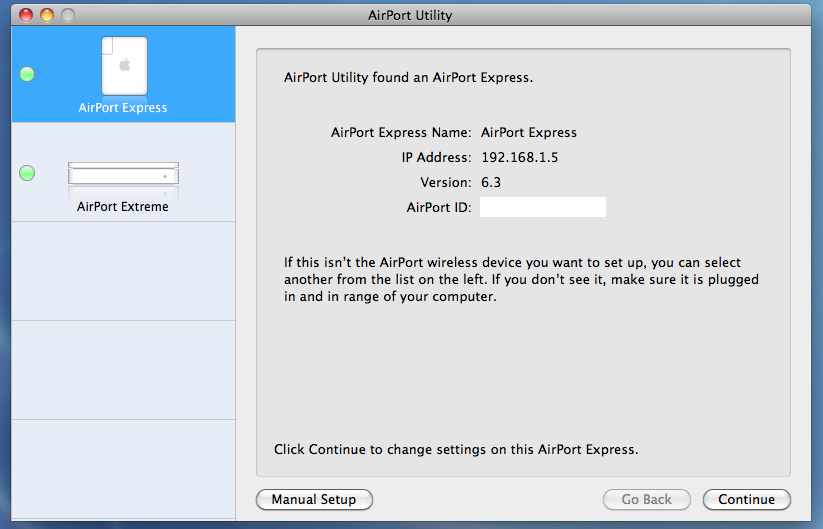
Task: Minimize the AirPort Utility window
Action: pyautogui.click(x=47, y=15)
